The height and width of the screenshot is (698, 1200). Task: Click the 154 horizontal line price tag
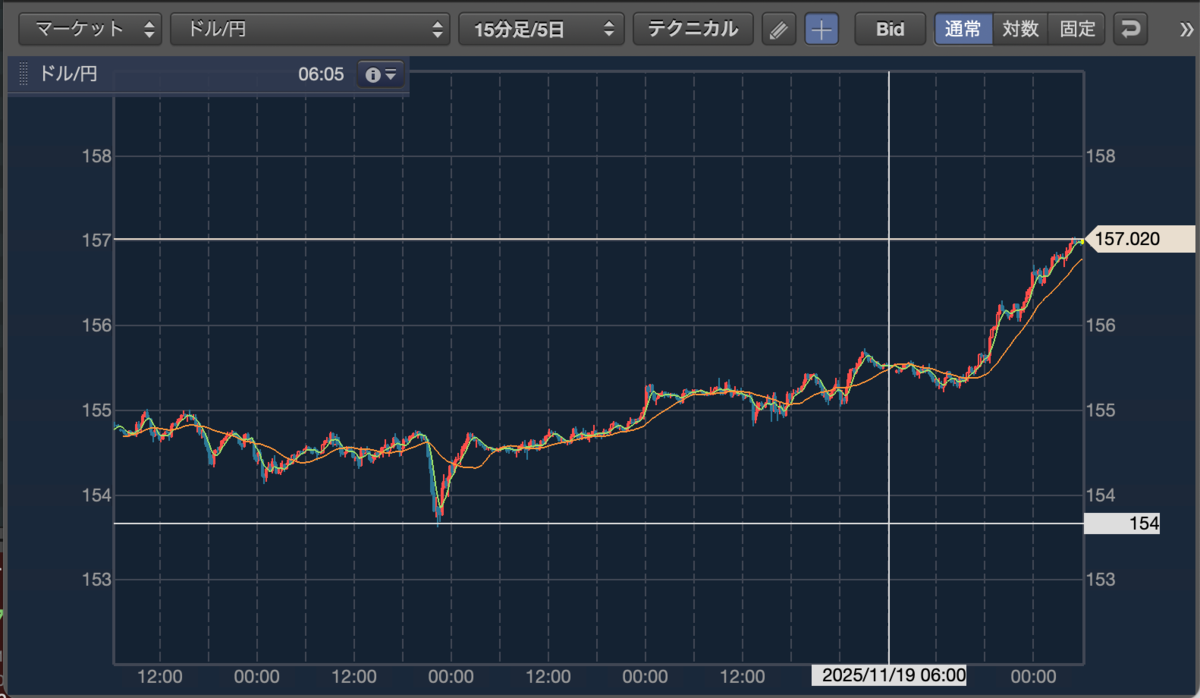pyautogui.click(x=1122, y=523)
